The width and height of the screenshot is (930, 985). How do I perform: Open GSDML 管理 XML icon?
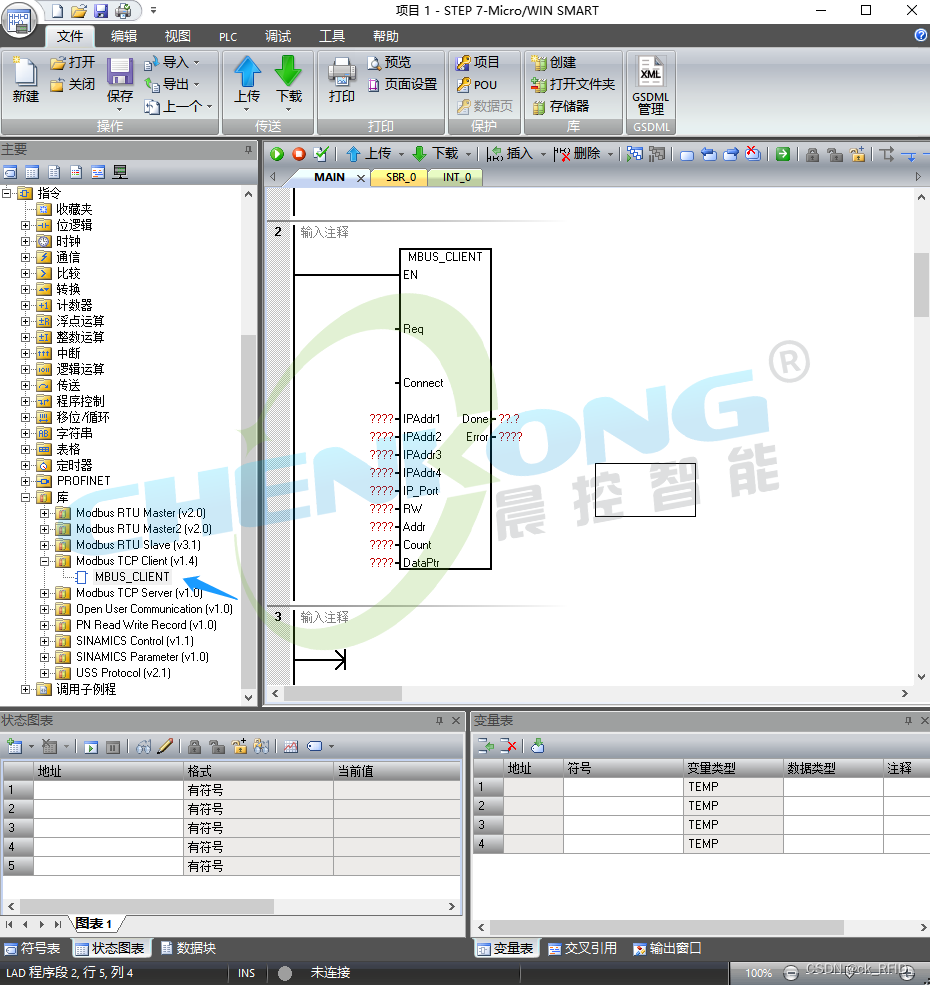pos(650,73)
